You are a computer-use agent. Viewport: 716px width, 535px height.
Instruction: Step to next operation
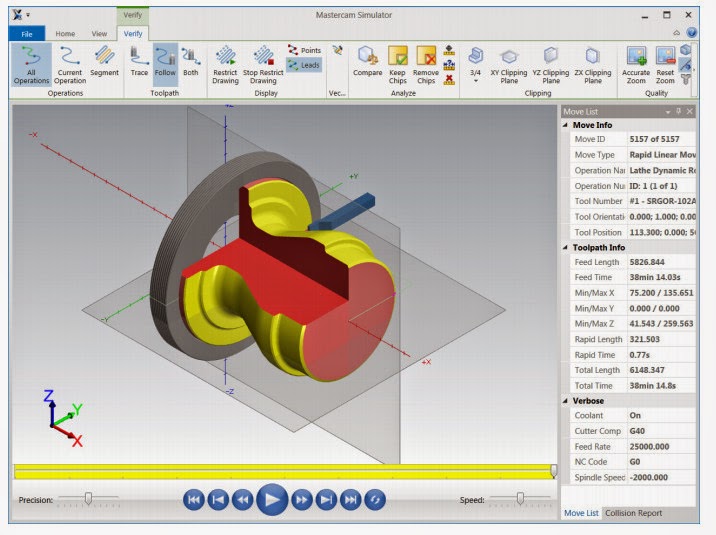[326, 500]
